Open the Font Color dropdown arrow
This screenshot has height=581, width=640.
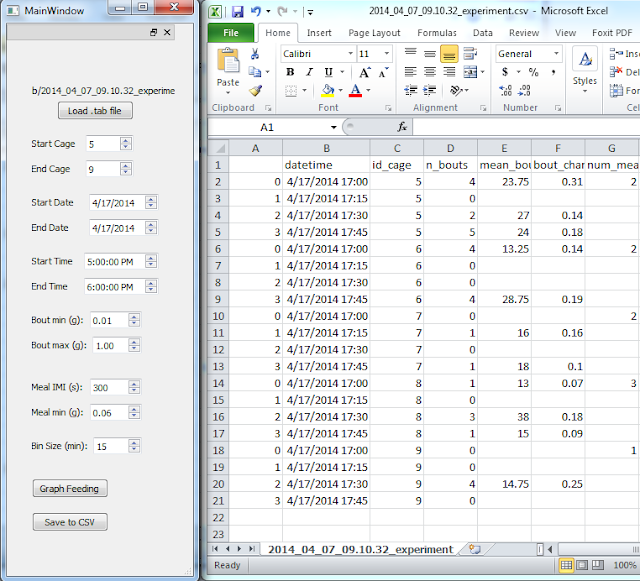click(x=368, y=91)
